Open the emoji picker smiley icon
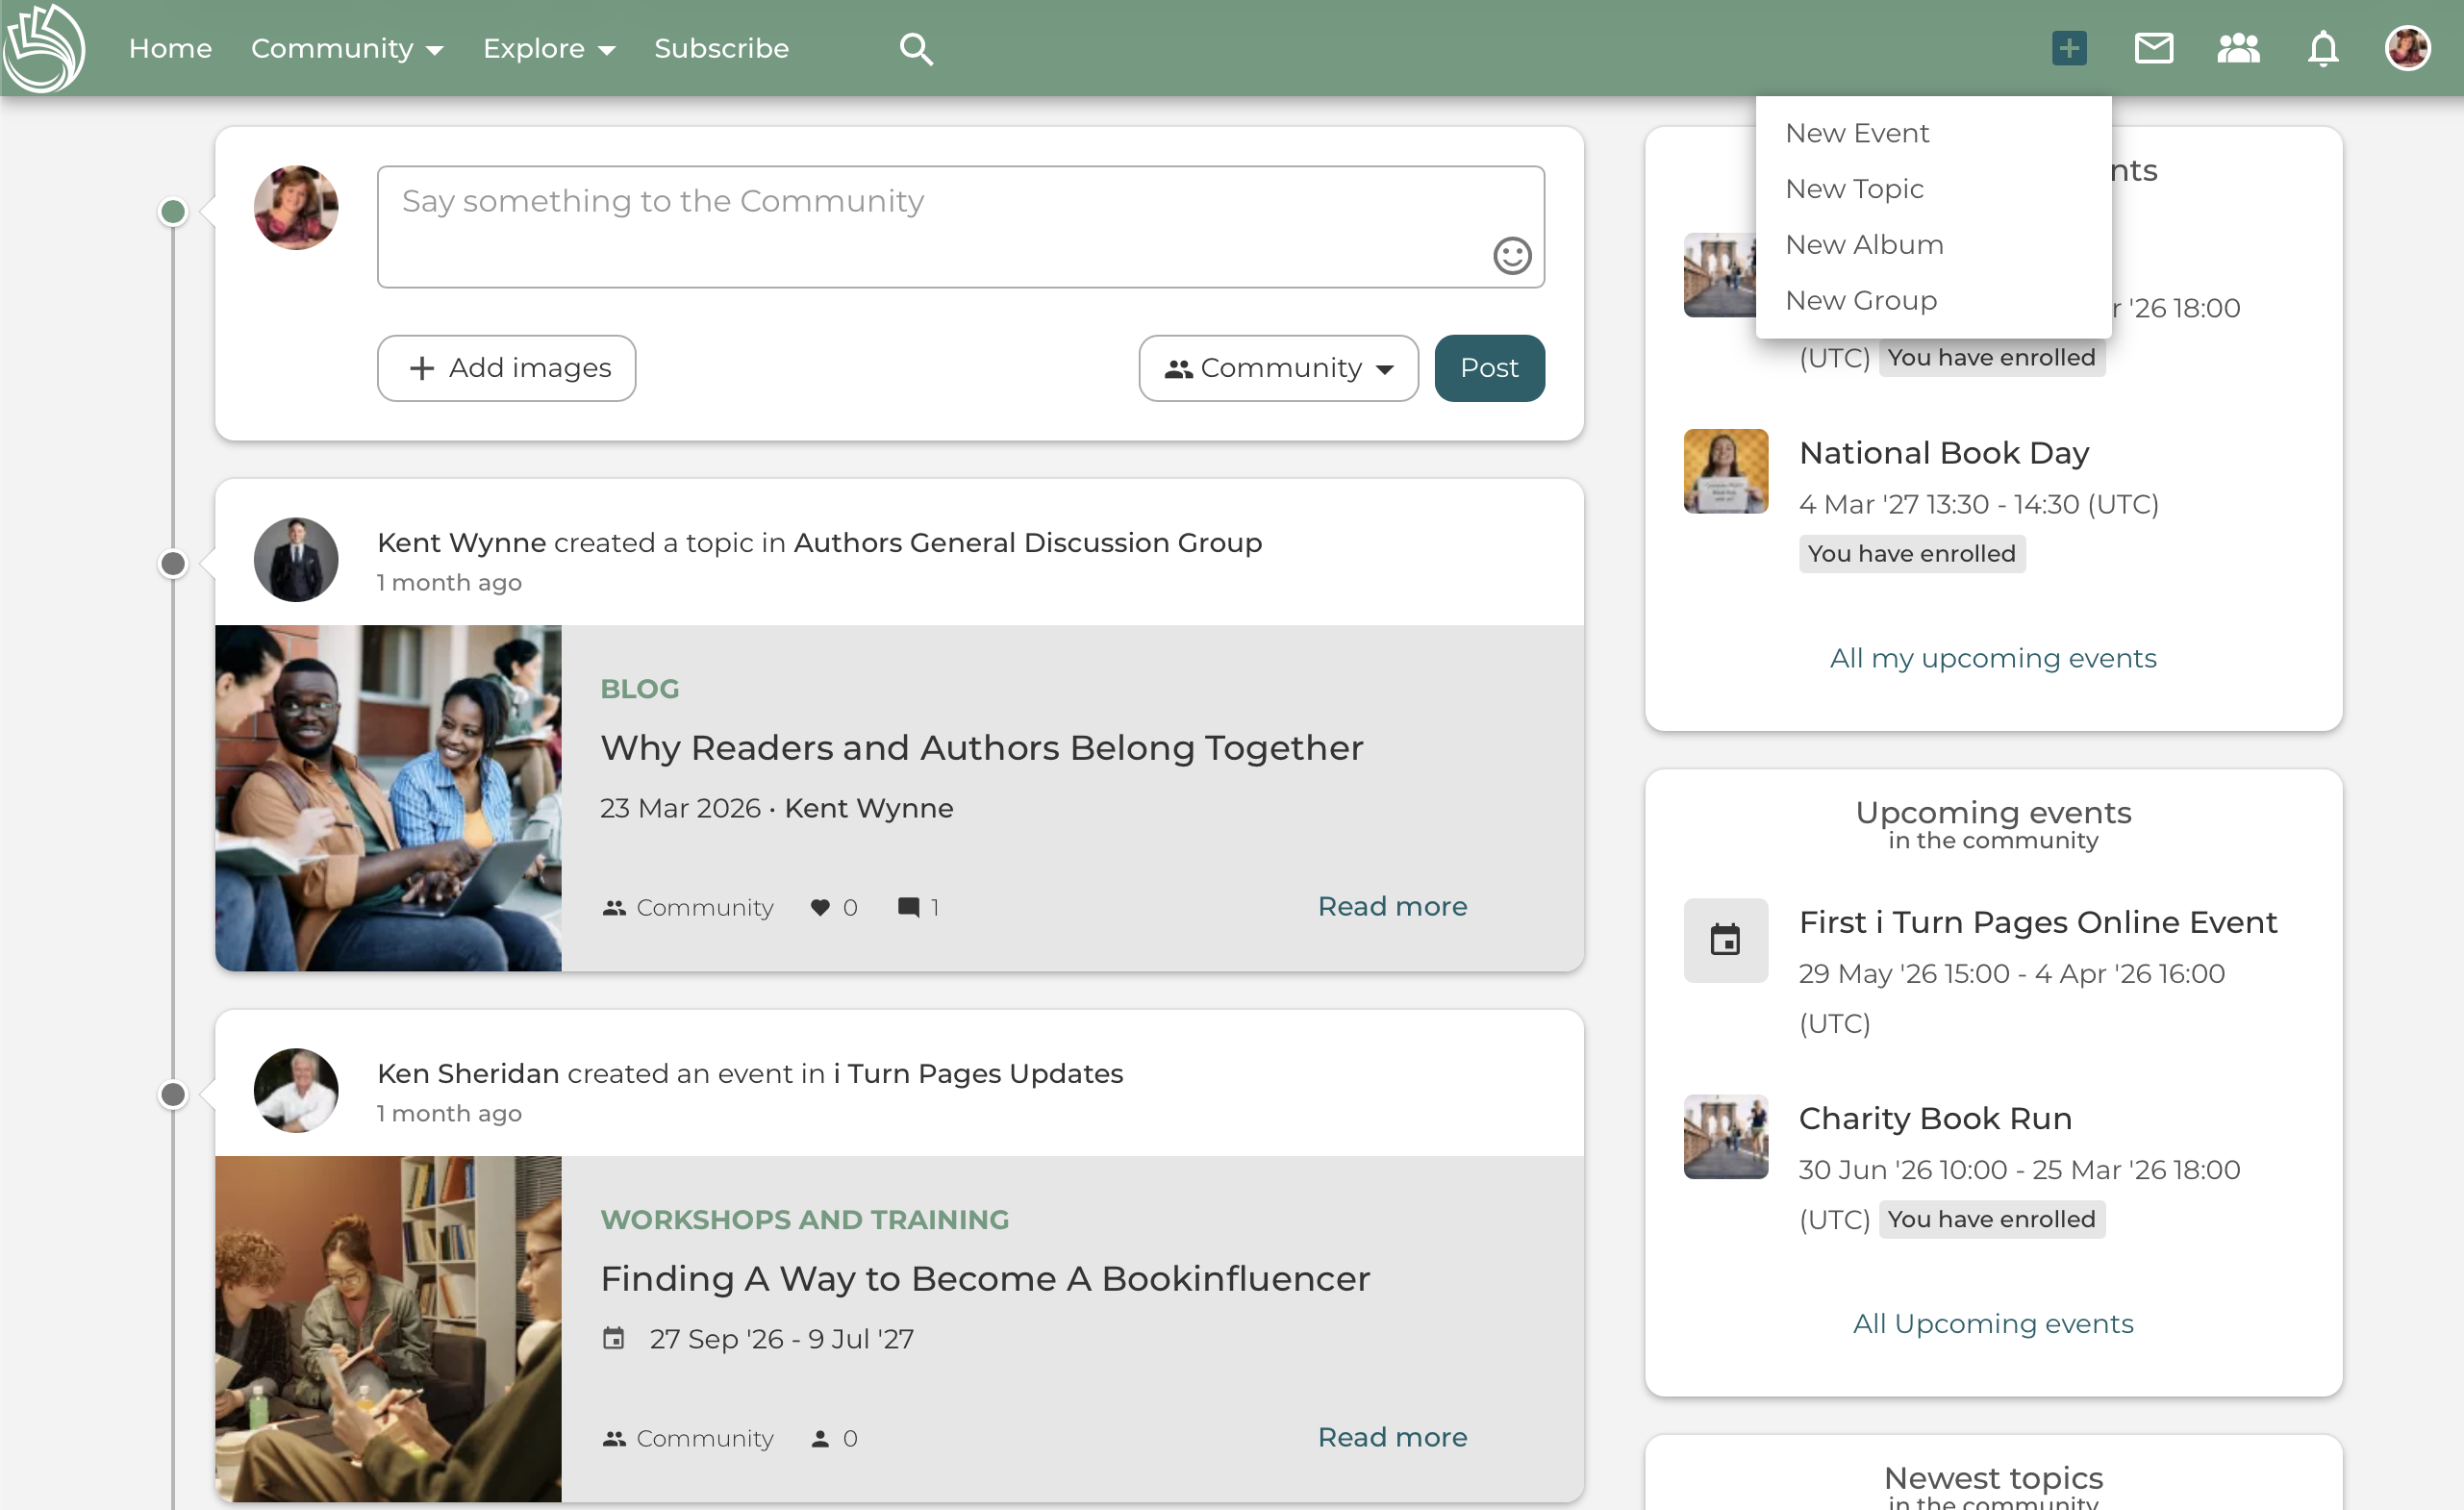 1512,255
